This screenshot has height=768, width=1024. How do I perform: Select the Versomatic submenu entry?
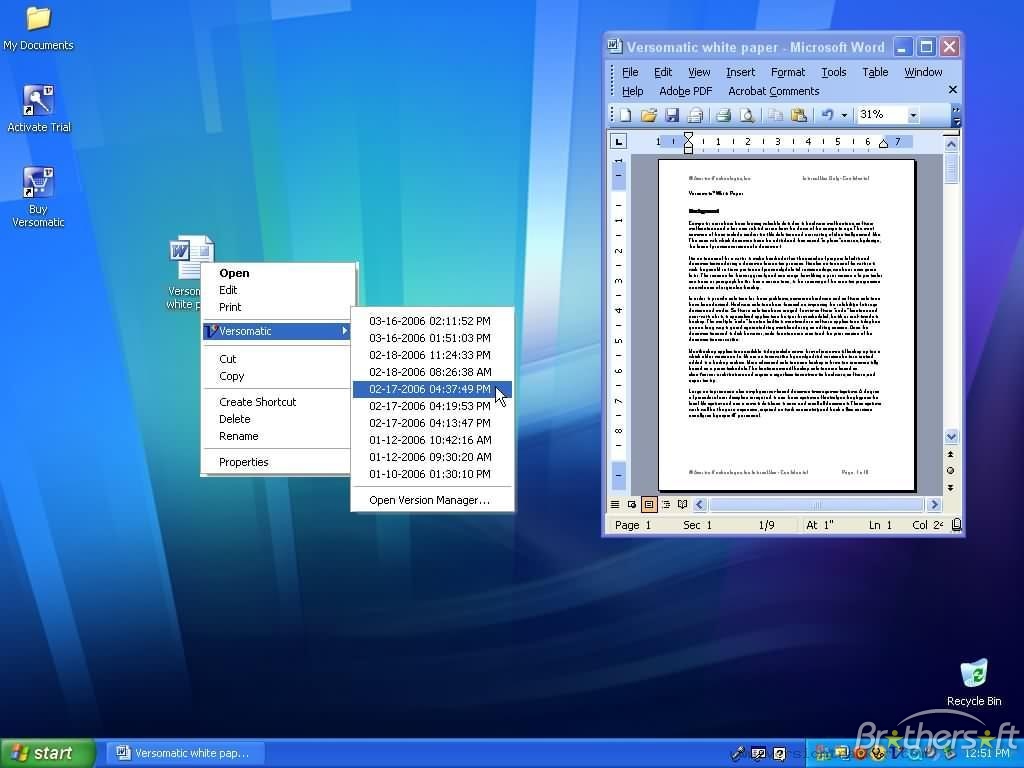point(278,331)
